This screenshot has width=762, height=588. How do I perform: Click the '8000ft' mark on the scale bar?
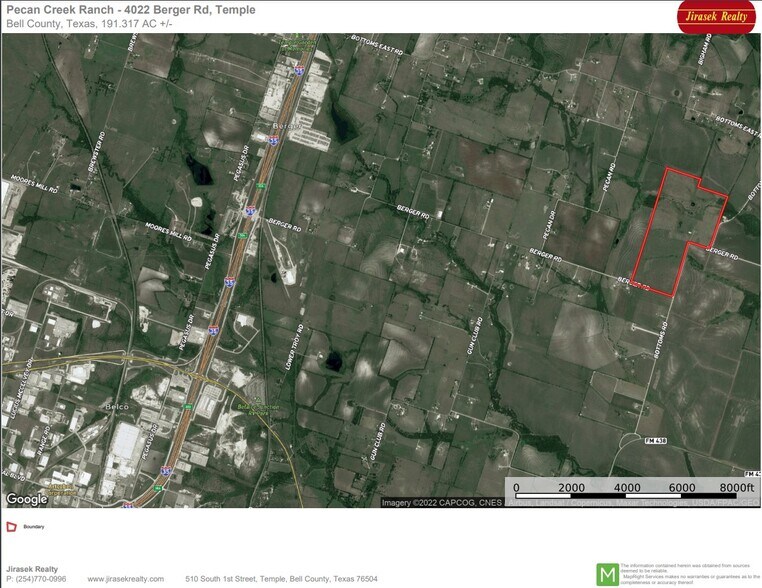[737, 487]
